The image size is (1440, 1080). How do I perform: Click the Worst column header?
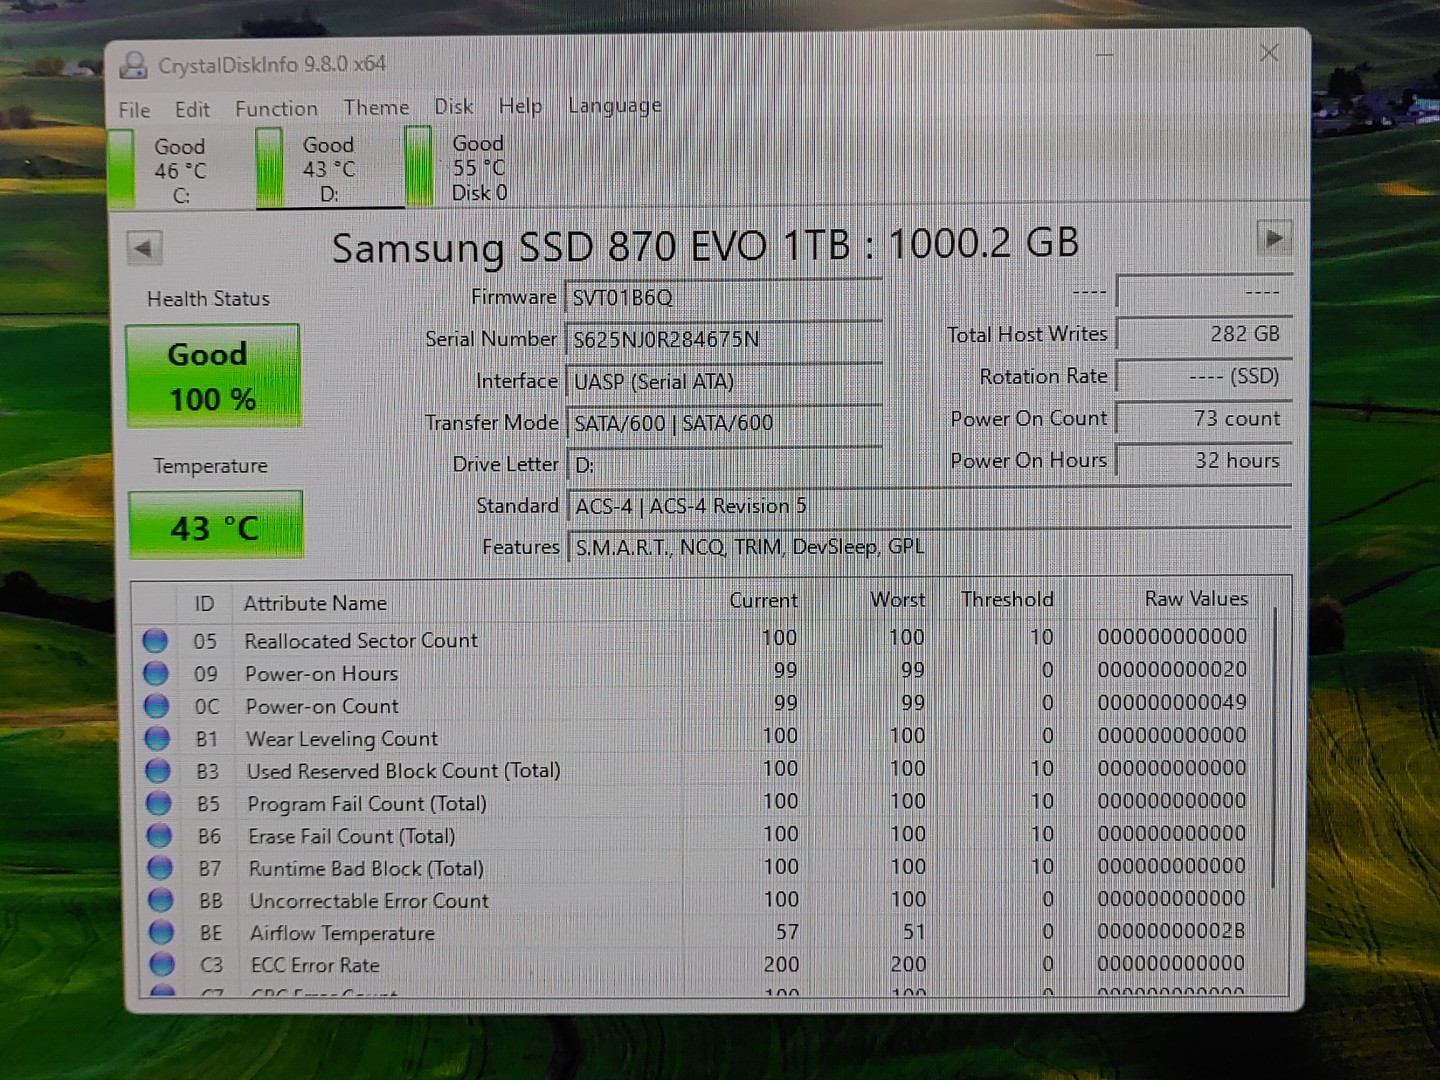(897, 599)
